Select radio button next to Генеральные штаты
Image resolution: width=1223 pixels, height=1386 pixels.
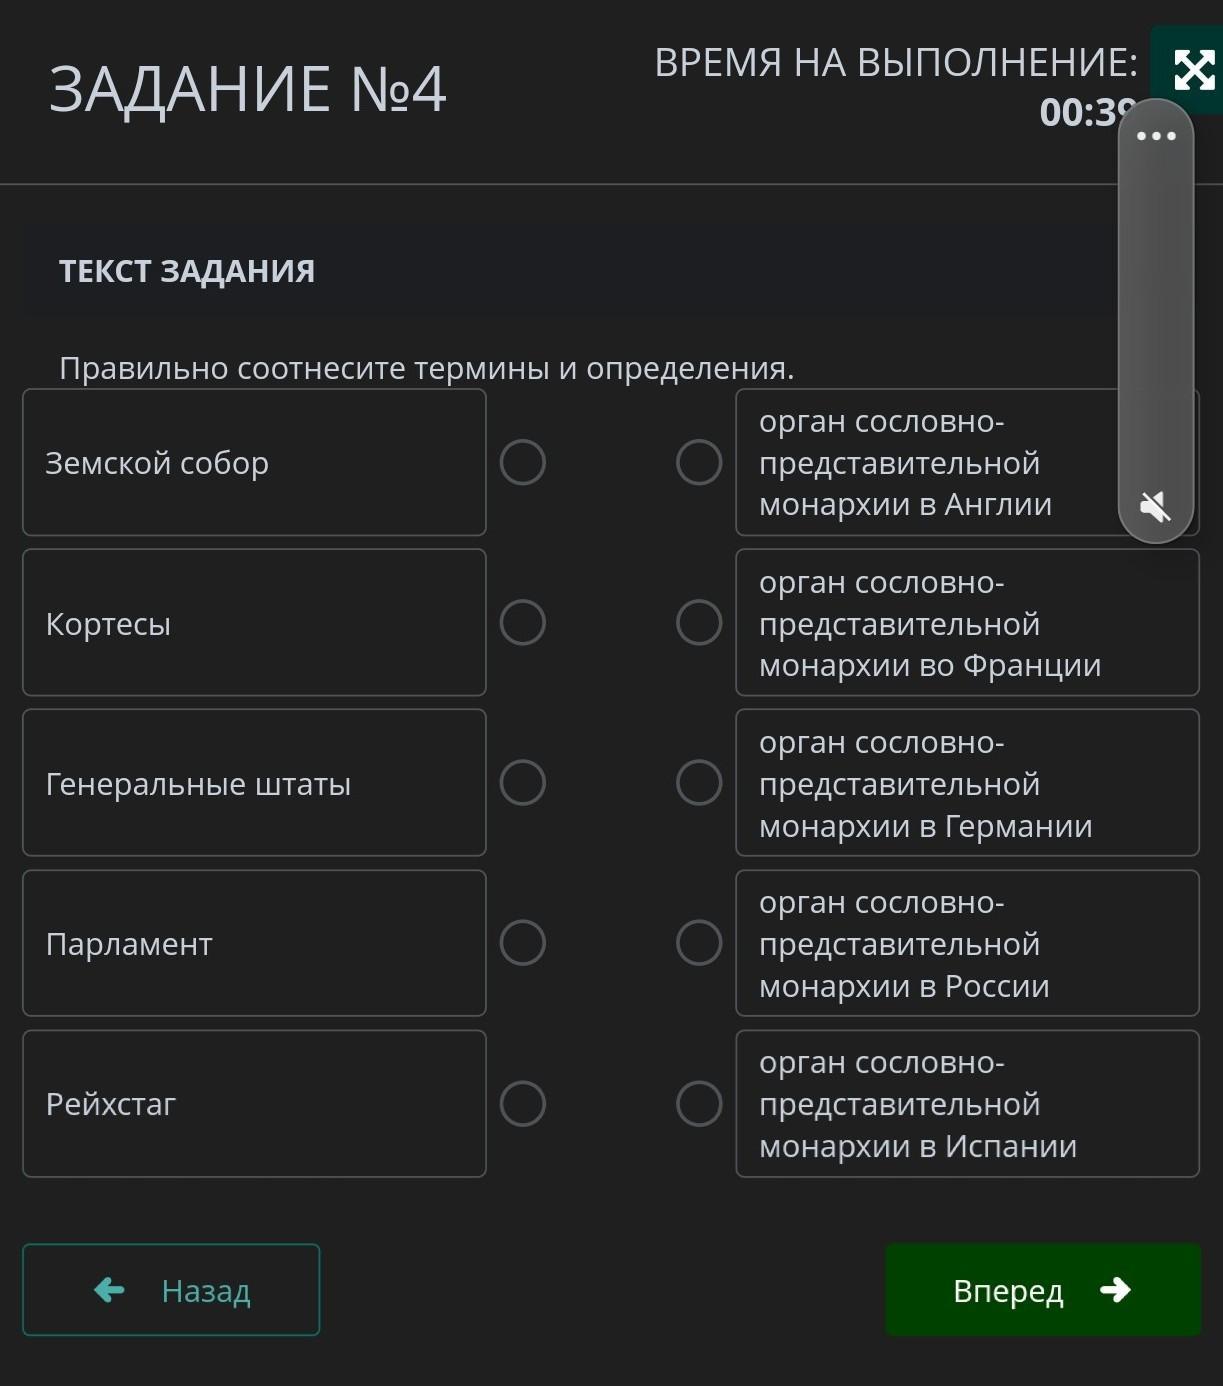coord(523,783)
